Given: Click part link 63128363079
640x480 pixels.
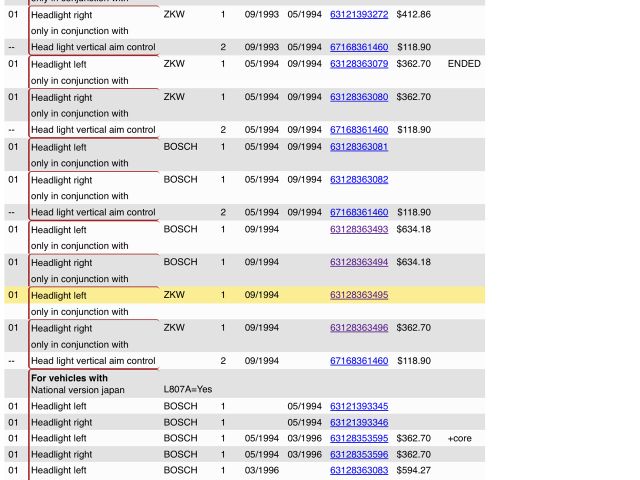Looking at the screenshot, I should [x=359, y=64].
